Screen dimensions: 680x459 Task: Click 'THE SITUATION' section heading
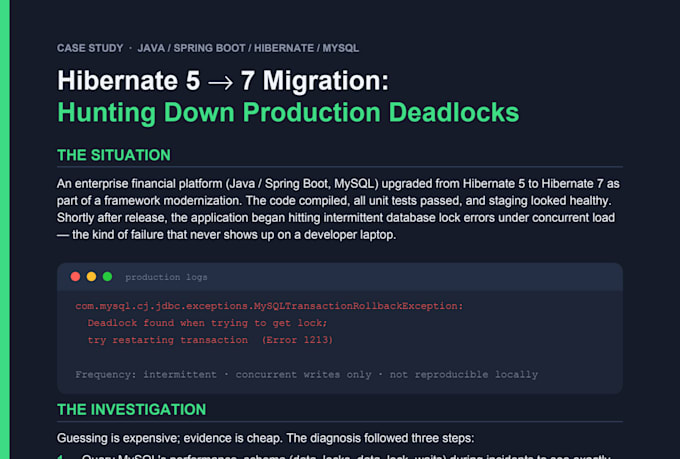click(x=114, y=155)
